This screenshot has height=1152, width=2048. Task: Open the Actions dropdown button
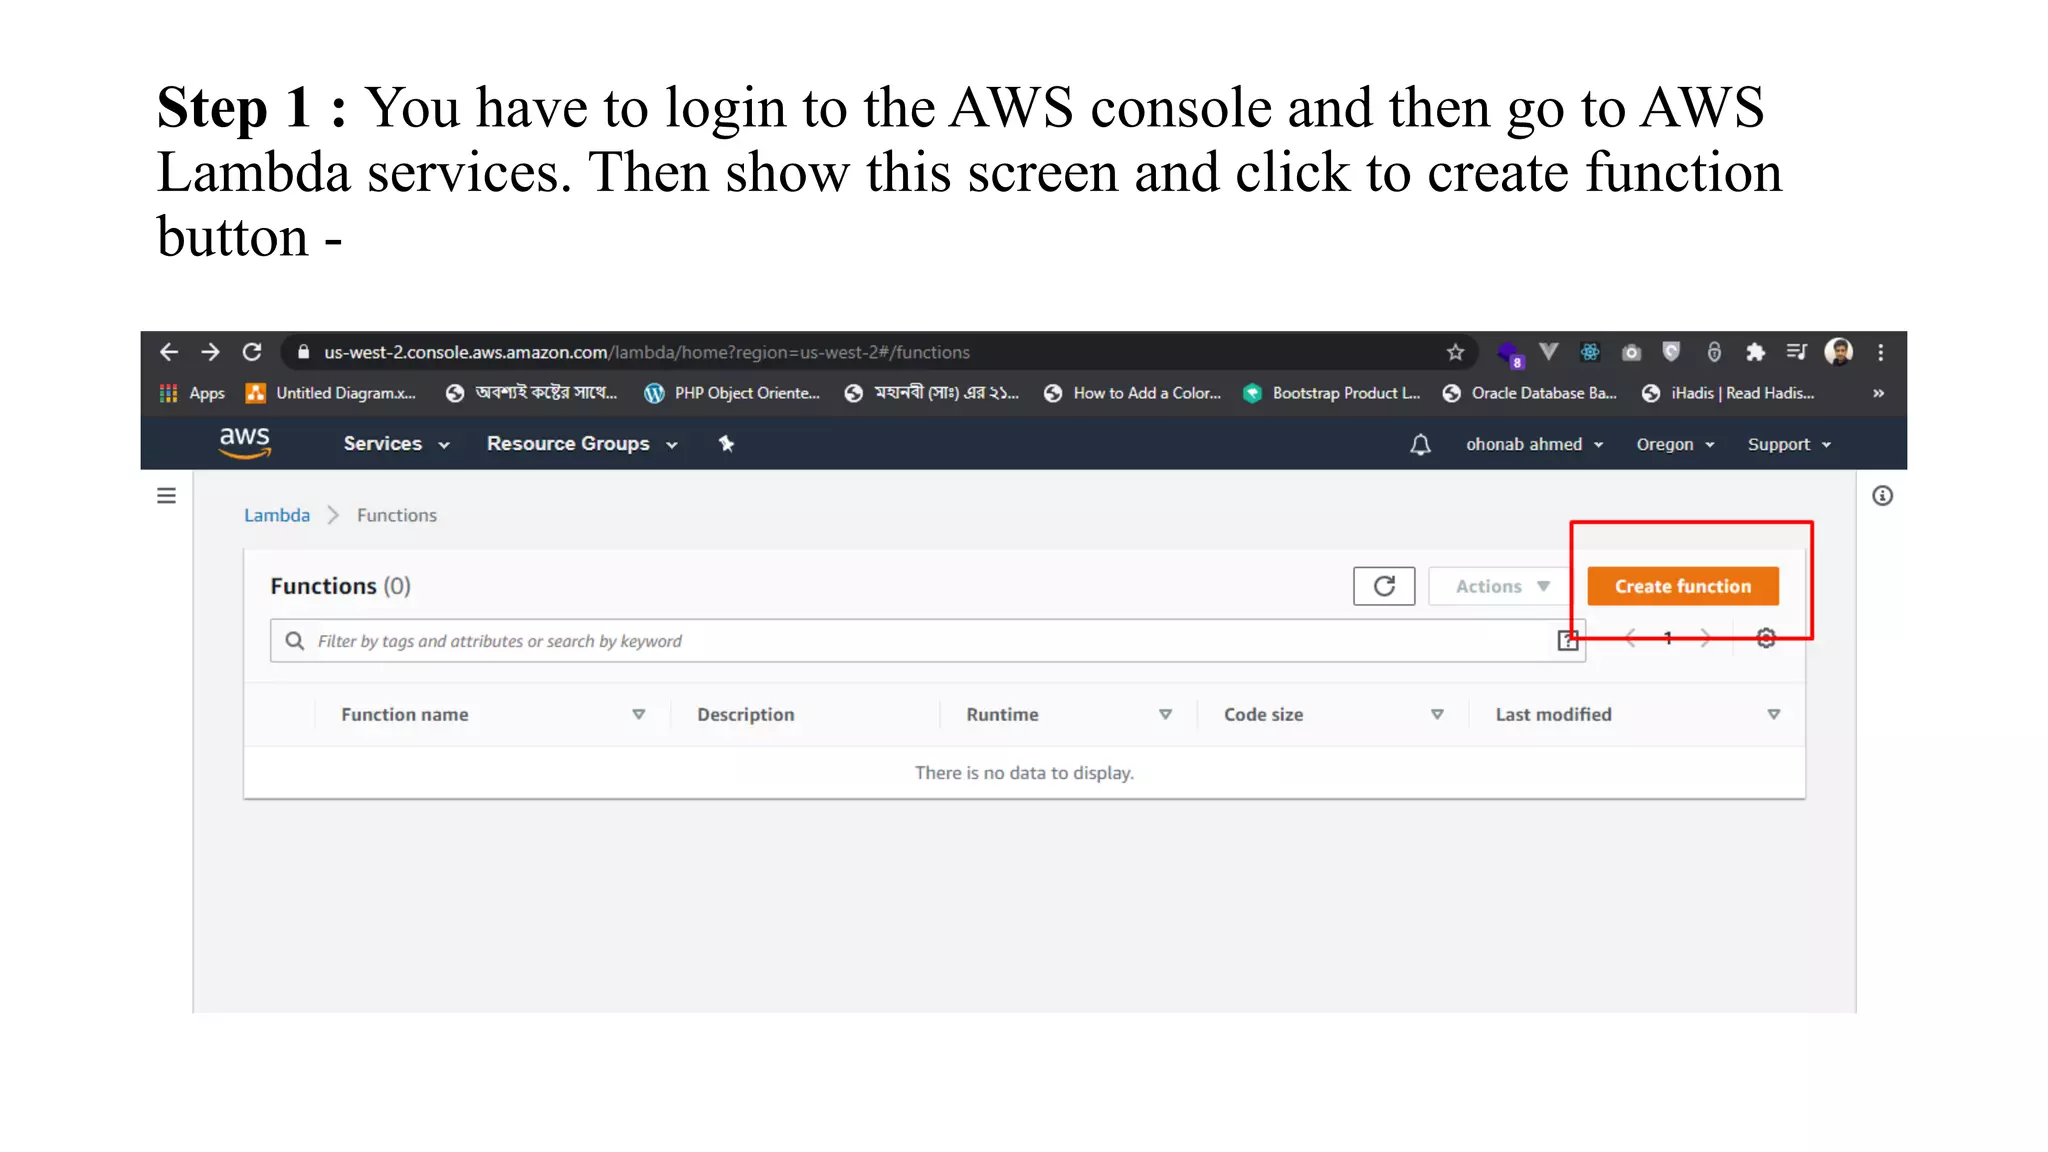pos(1501,586)
